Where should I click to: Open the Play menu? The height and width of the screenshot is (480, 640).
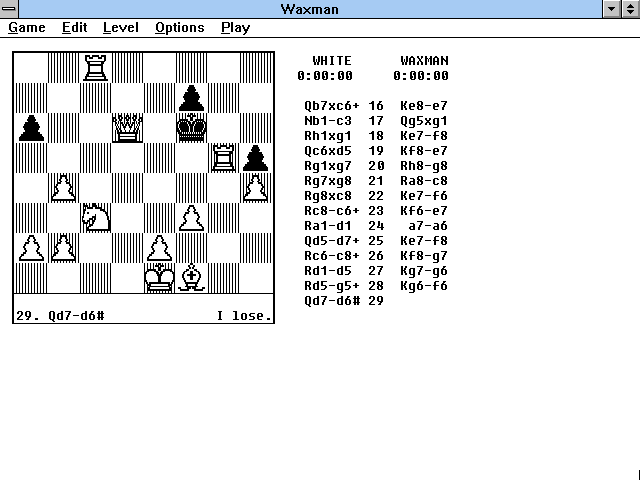tap(236, 28)
